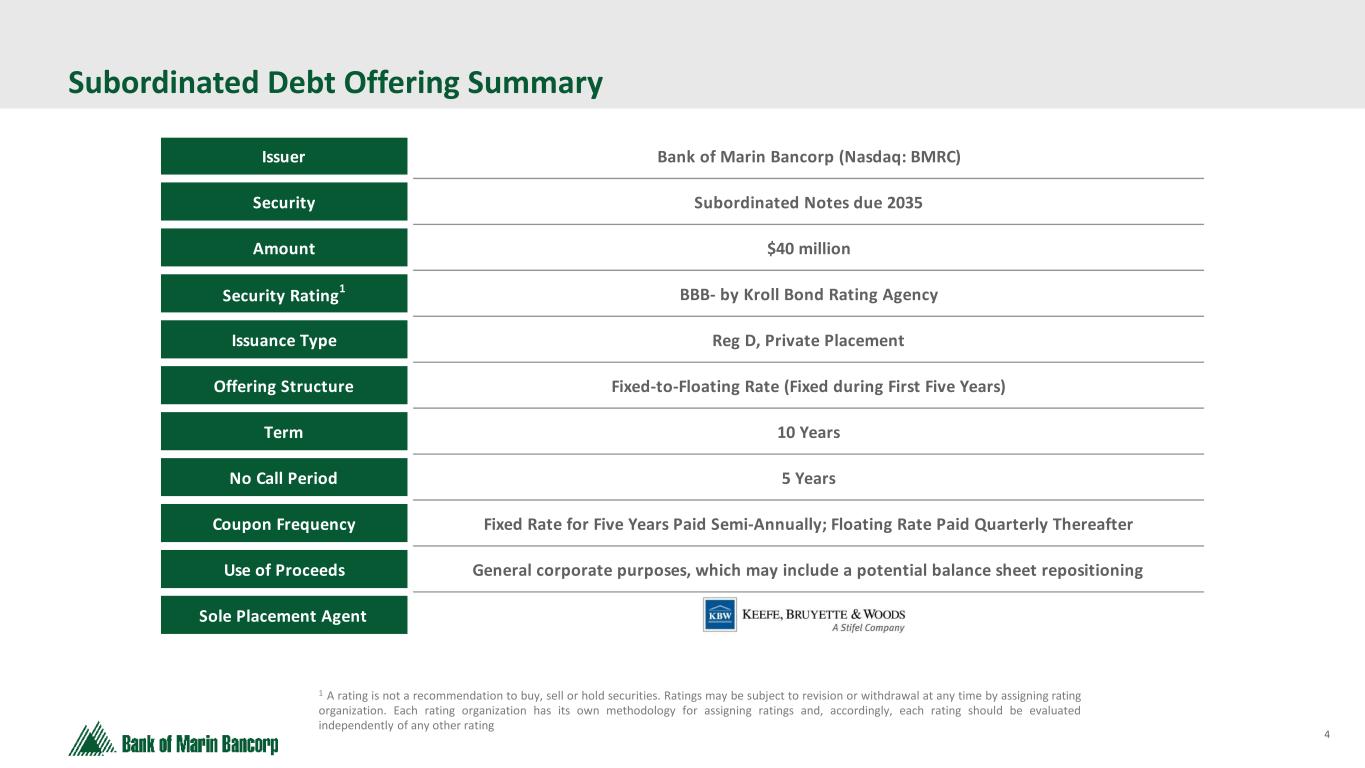The width and height of the screenshot is (1365, 768).
Task: Click the page number 4
Action: [x=1326, y=736]
